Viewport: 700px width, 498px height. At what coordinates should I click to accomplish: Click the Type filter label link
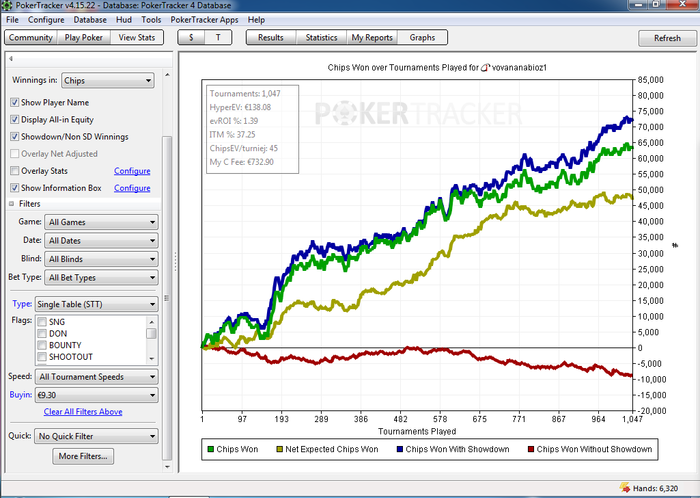[x=22, y=303]
